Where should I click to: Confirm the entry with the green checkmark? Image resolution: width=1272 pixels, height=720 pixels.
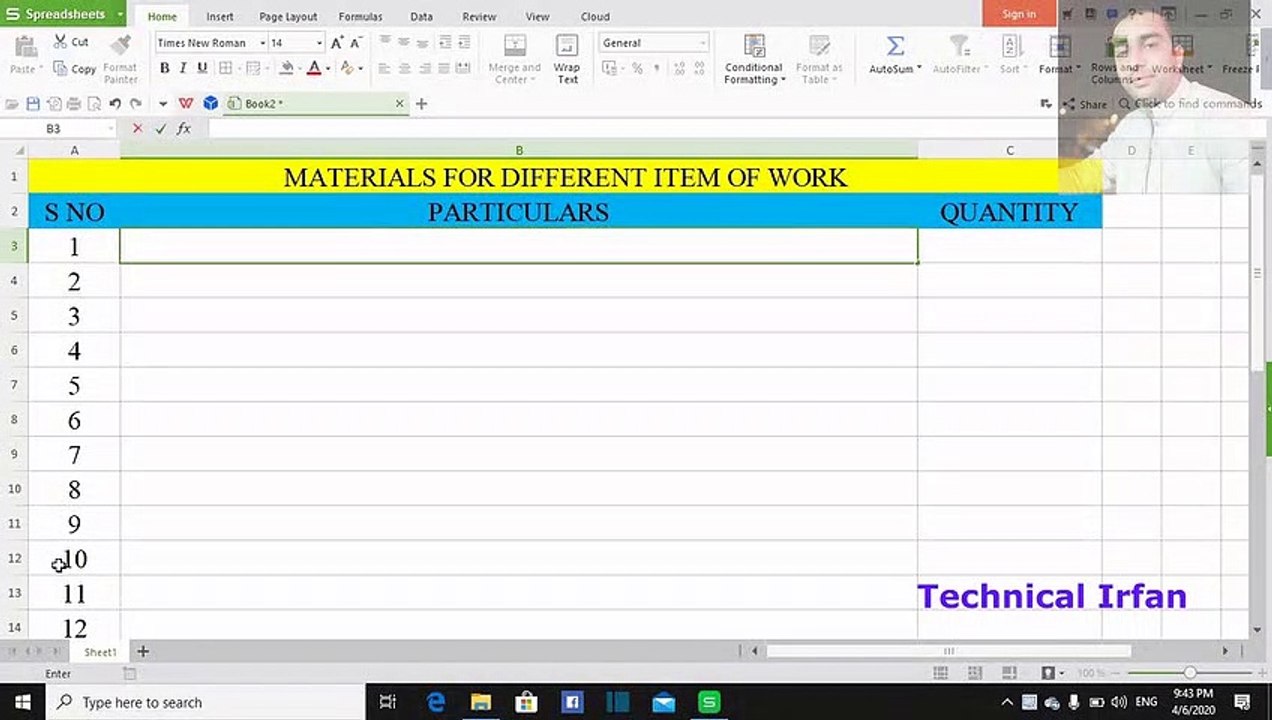click(160, 129)
